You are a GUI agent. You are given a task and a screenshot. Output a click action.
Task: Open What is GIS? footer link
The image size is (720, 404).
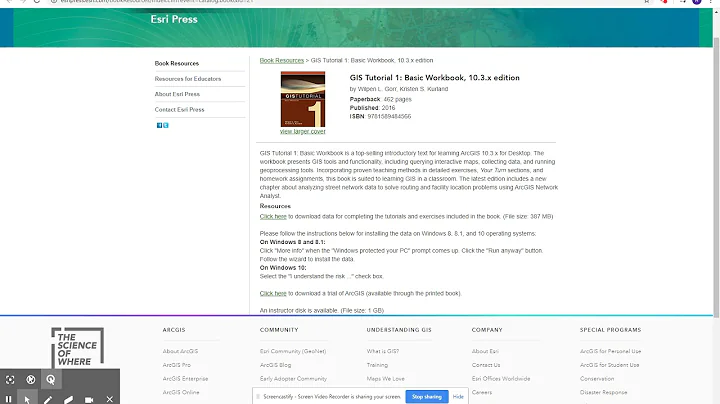pyautogui.click(x=383, y=351)
